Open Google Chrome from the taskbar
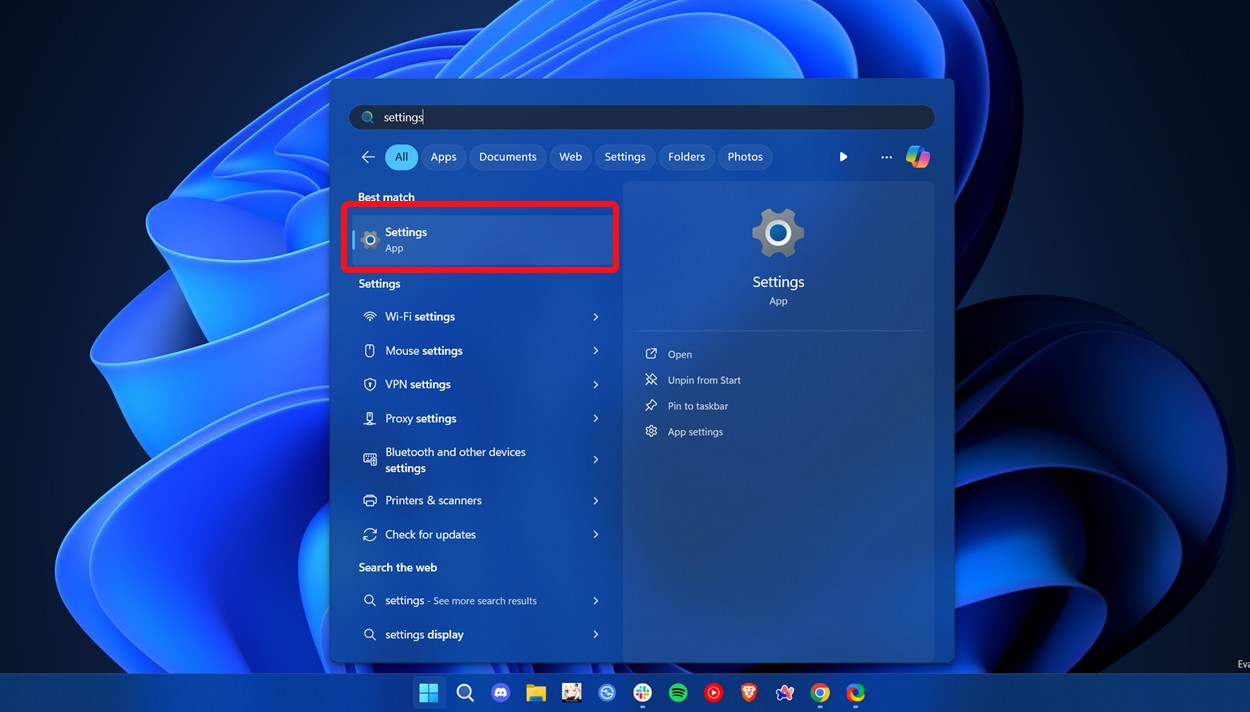 (x=820, y=693)
